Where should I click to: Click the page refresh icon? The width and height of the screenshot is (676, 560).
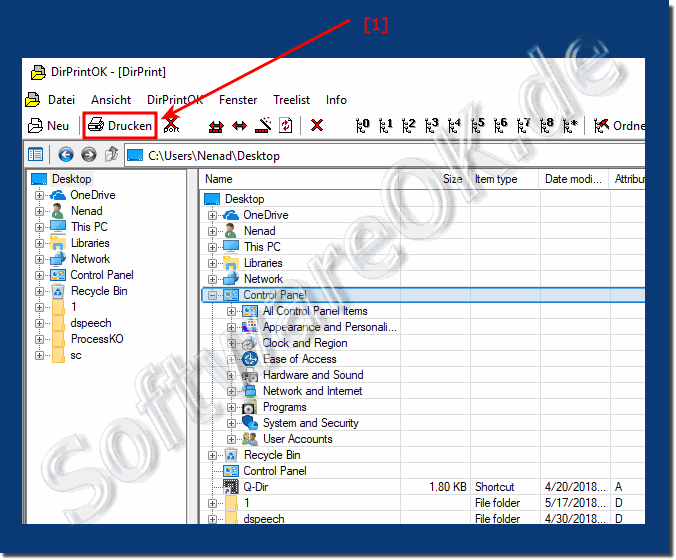point(285,125)
